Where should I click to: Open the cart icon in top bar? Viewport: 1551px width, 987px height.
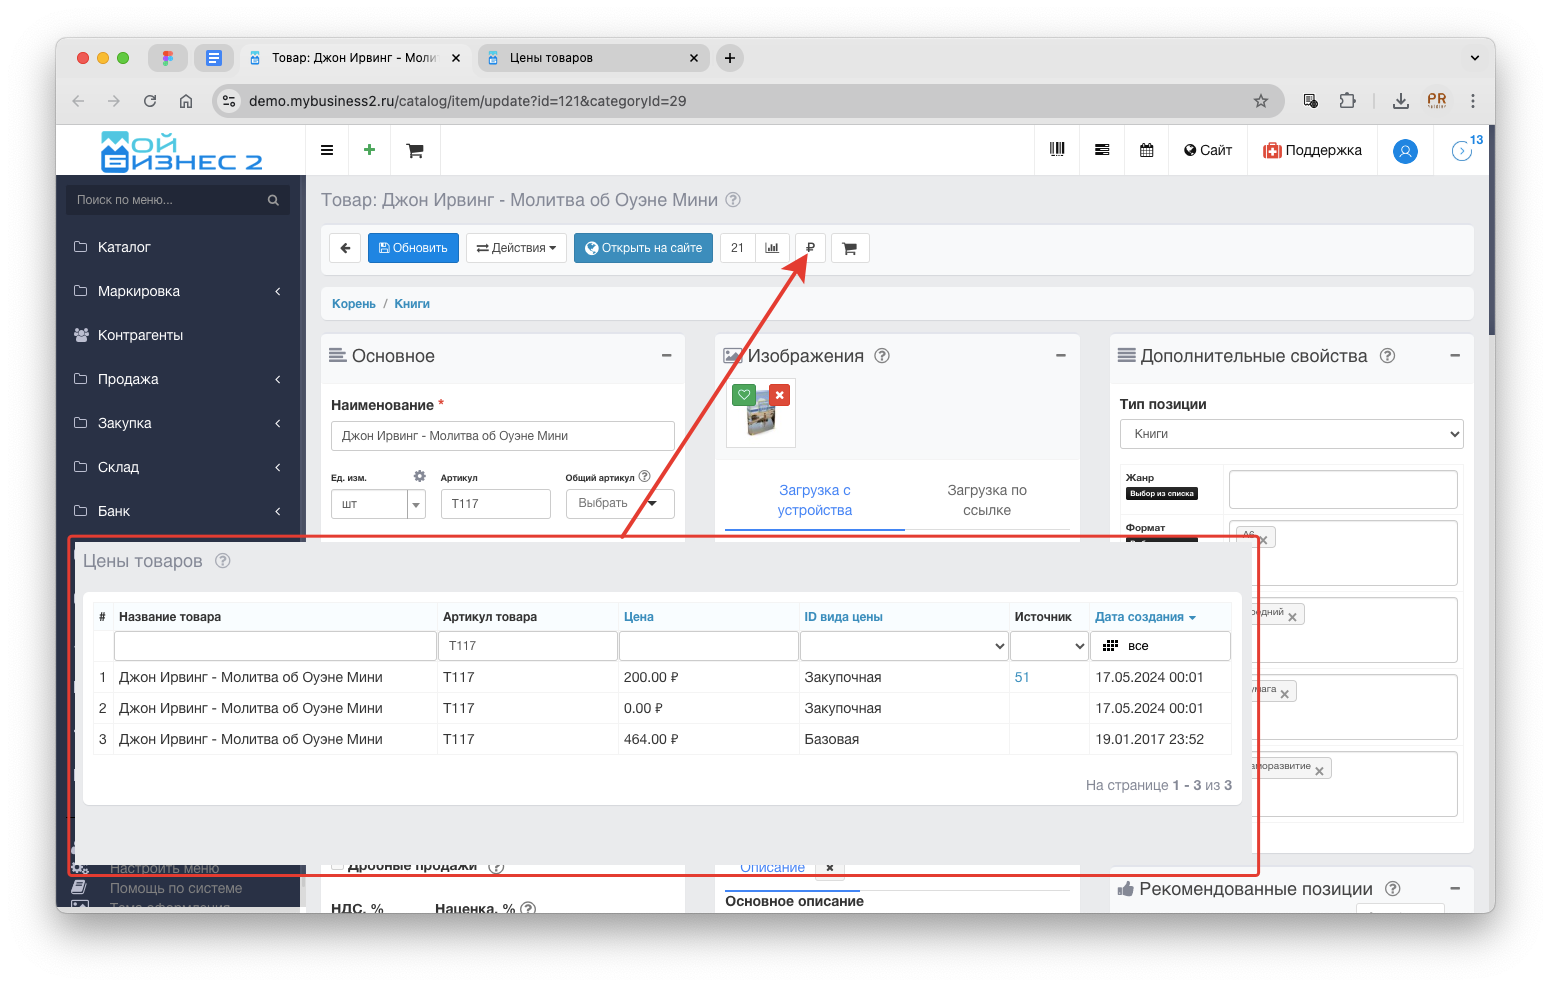(415, 150)
